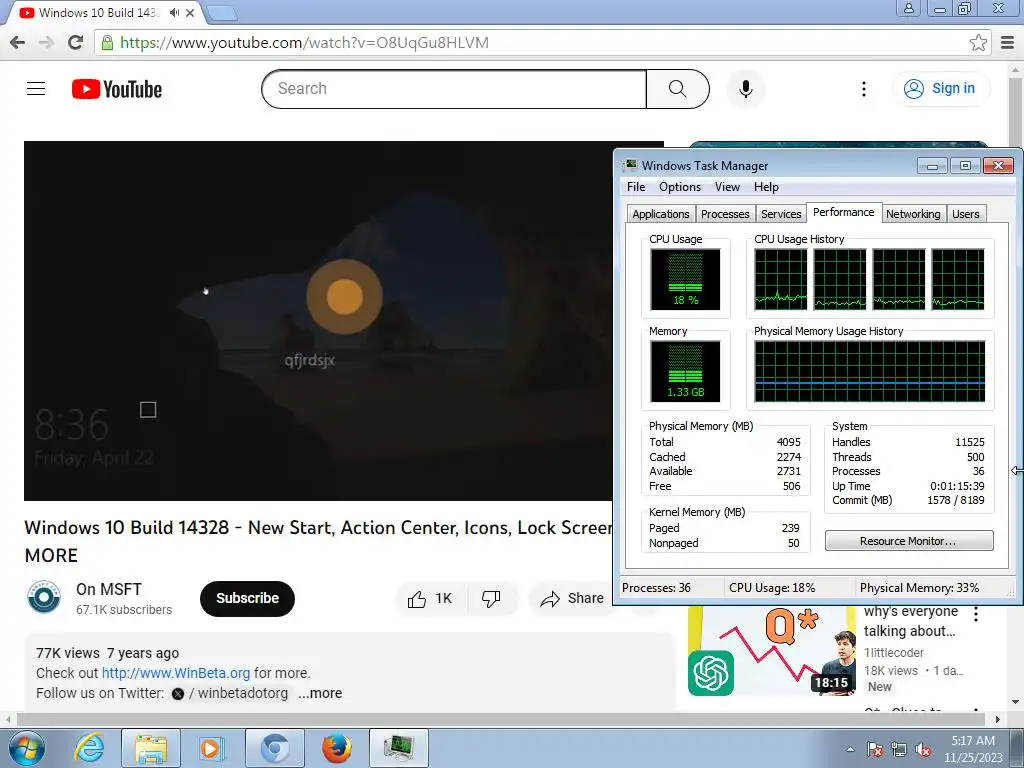1024x768 pixels.
Task: Click the horizontal page scrollbar
Action: pos(503,719)
